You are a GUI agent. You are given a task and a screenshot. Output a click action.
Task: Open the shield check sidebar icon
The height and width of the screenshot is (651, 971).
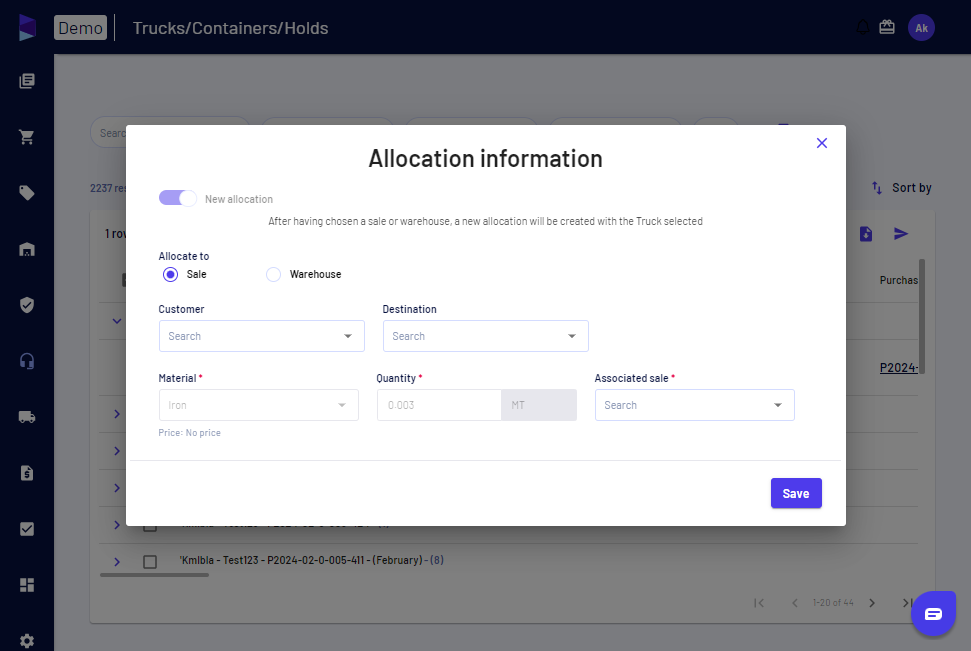(x=27, y=305)
